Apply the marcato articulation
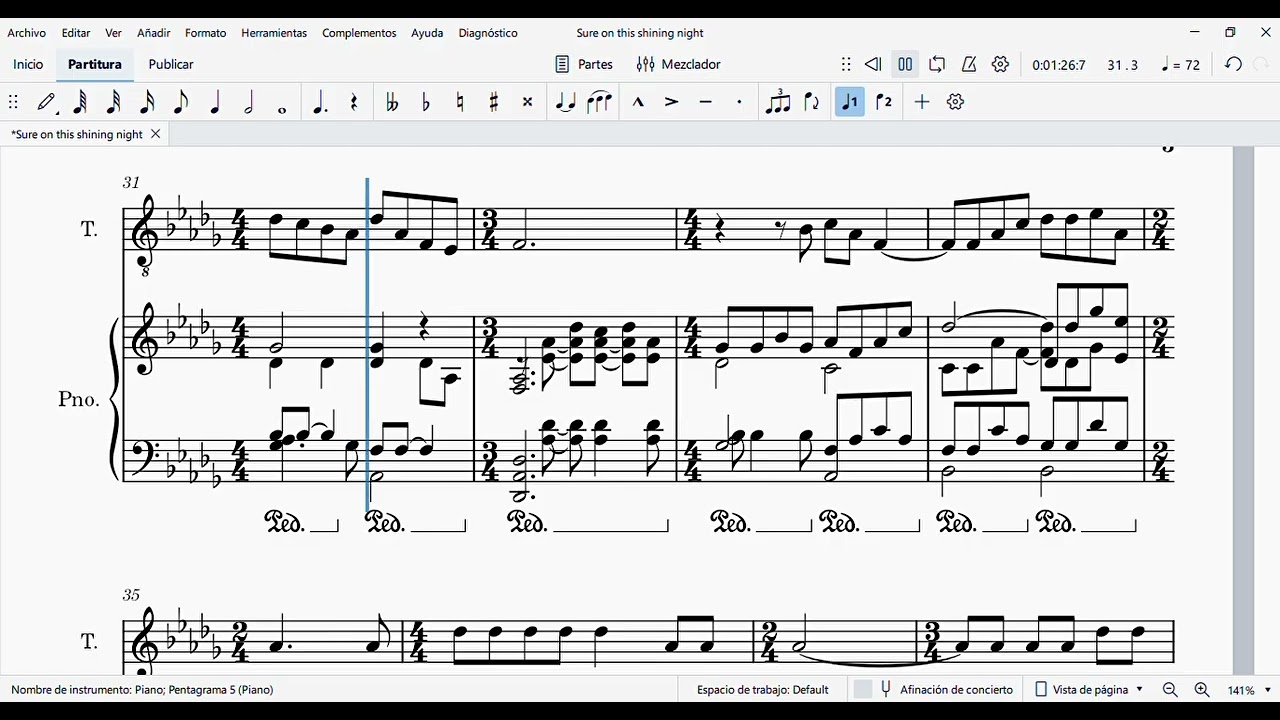The width and height of the screenshot is (1280, 720). [638, 102]
